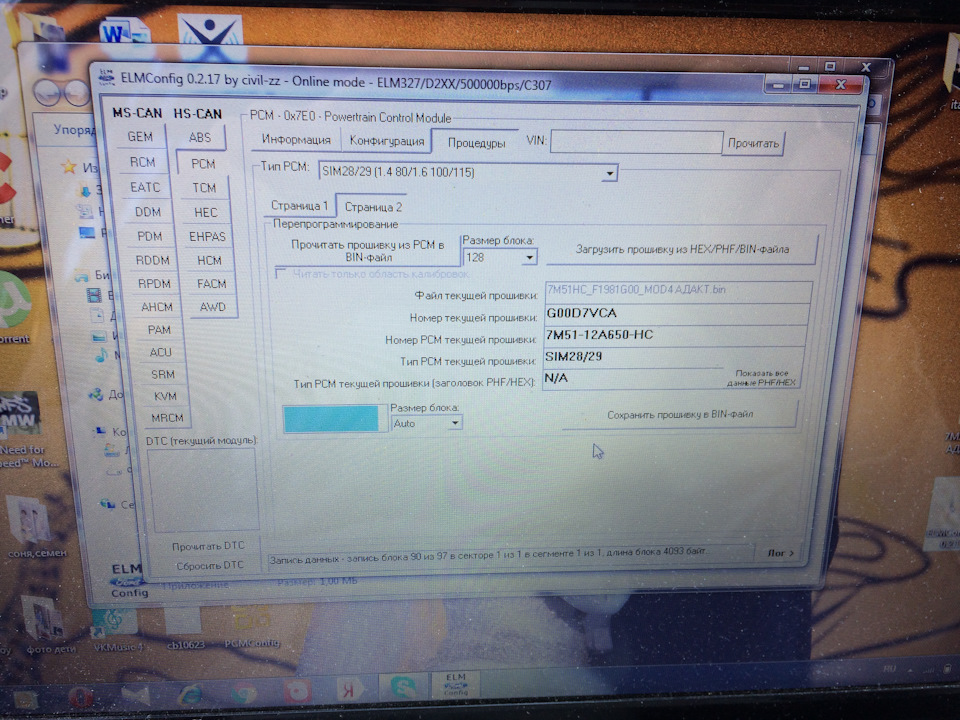
Task: Open 'Упорядочить' menu in Explorer window
Action: coord(73,130)
